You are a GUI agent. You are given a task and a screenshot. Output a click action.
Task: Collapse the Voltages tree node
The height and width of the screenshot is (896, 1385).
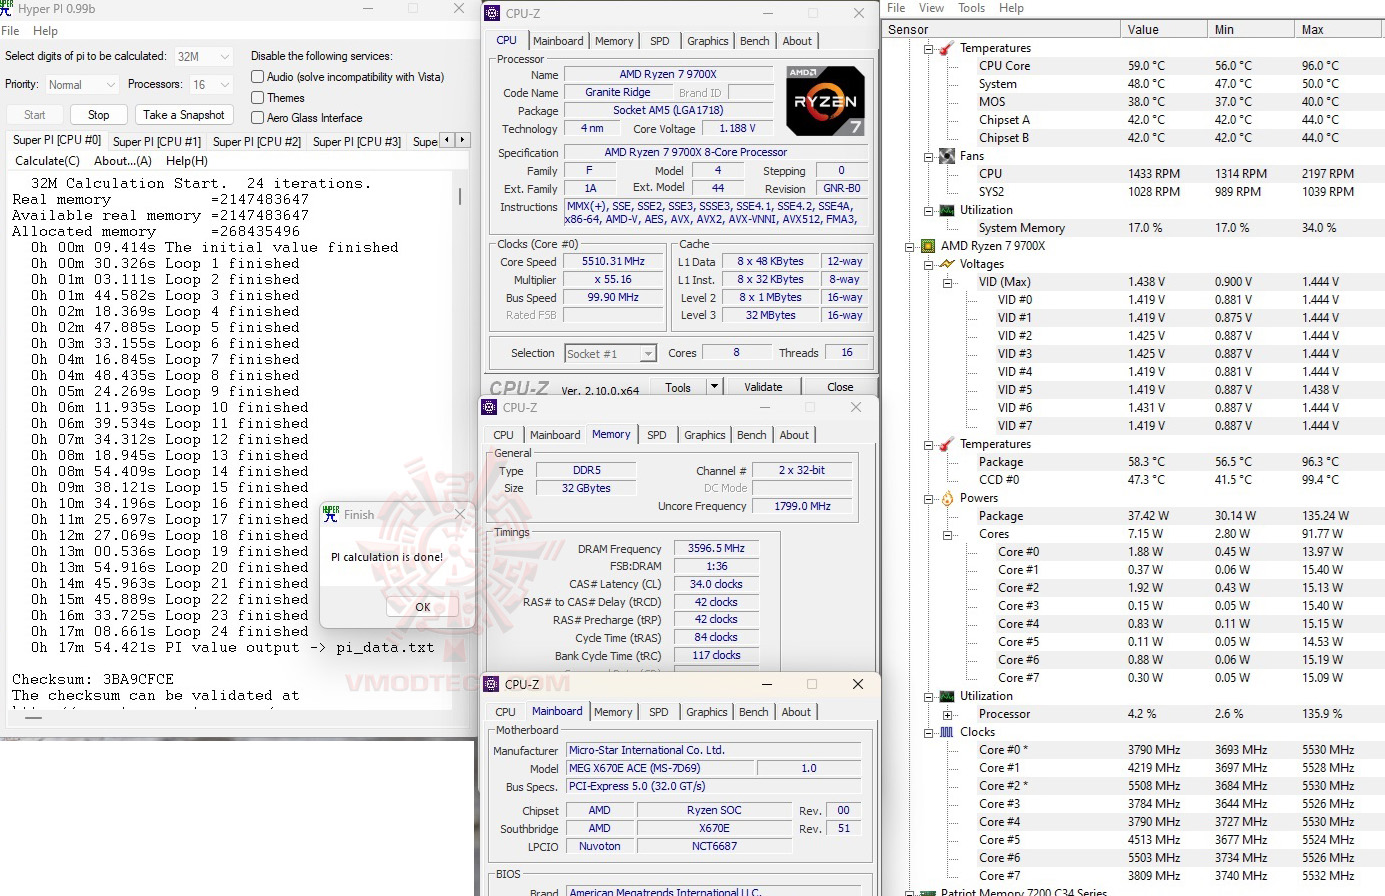point(928,264)
